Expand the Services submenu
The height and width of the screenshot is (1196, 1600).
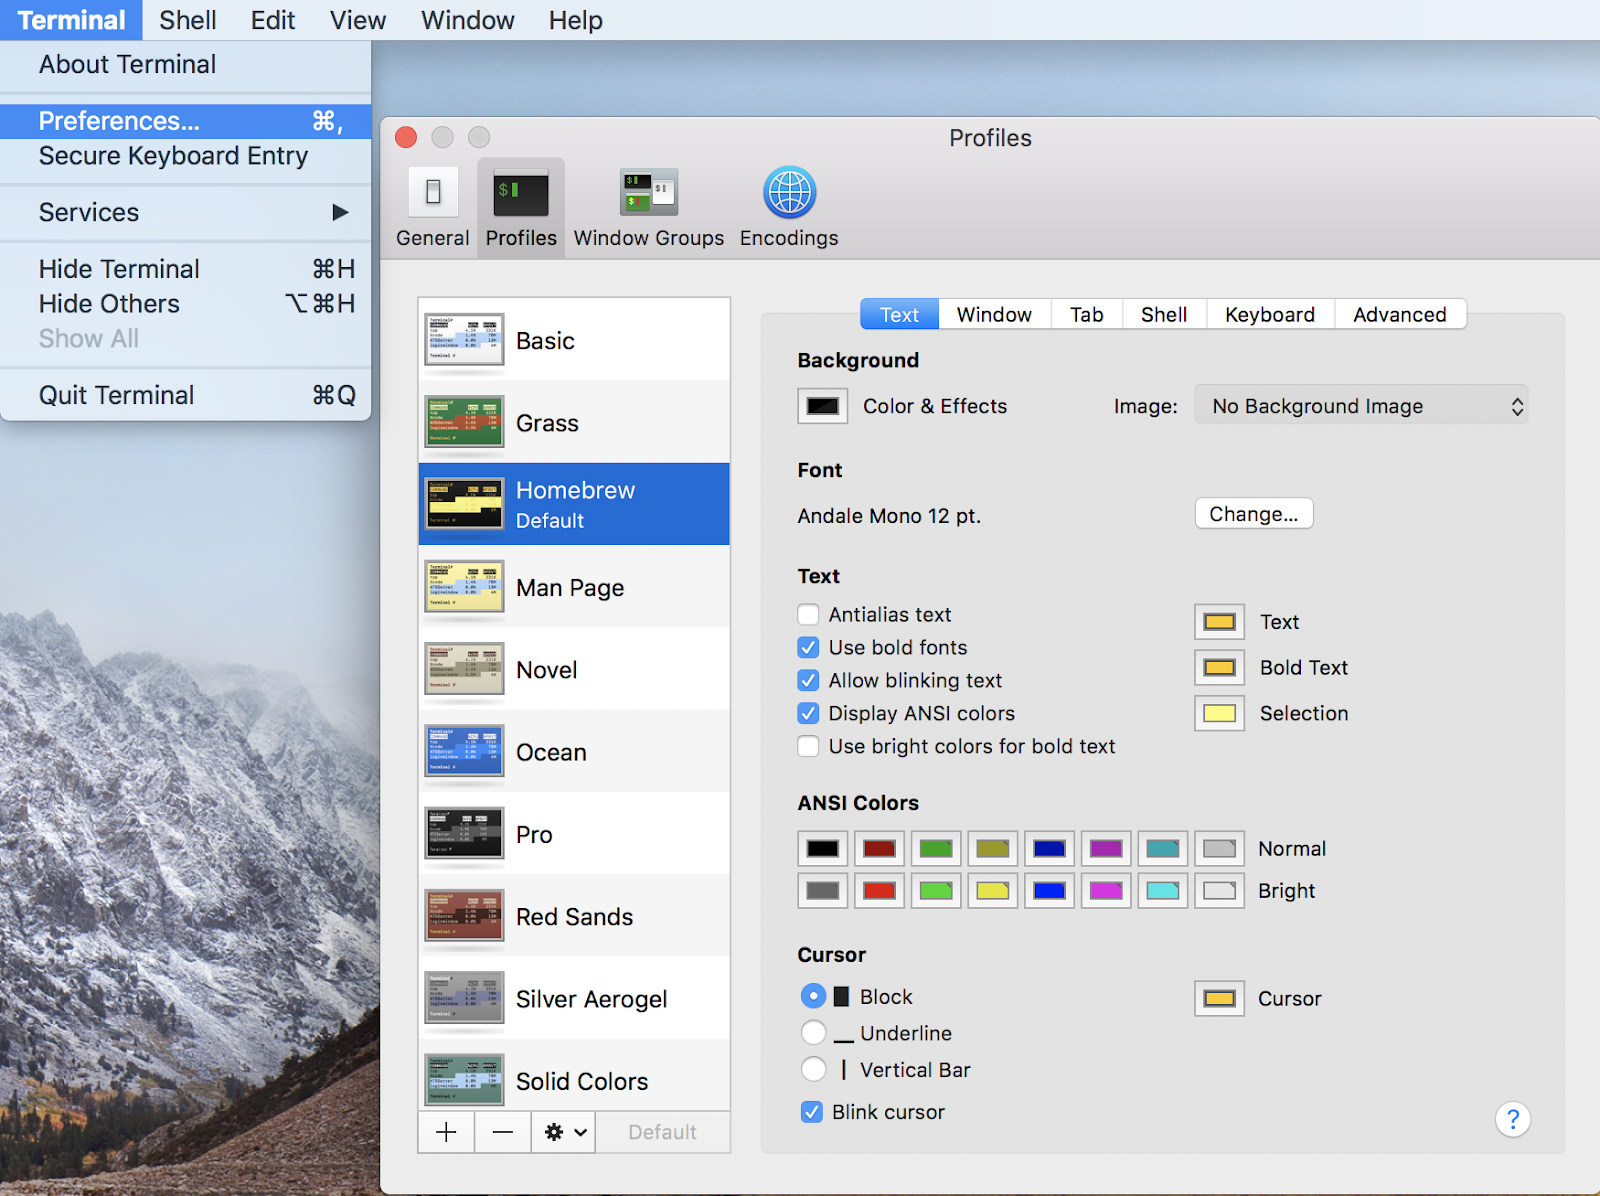coord(186,212)
